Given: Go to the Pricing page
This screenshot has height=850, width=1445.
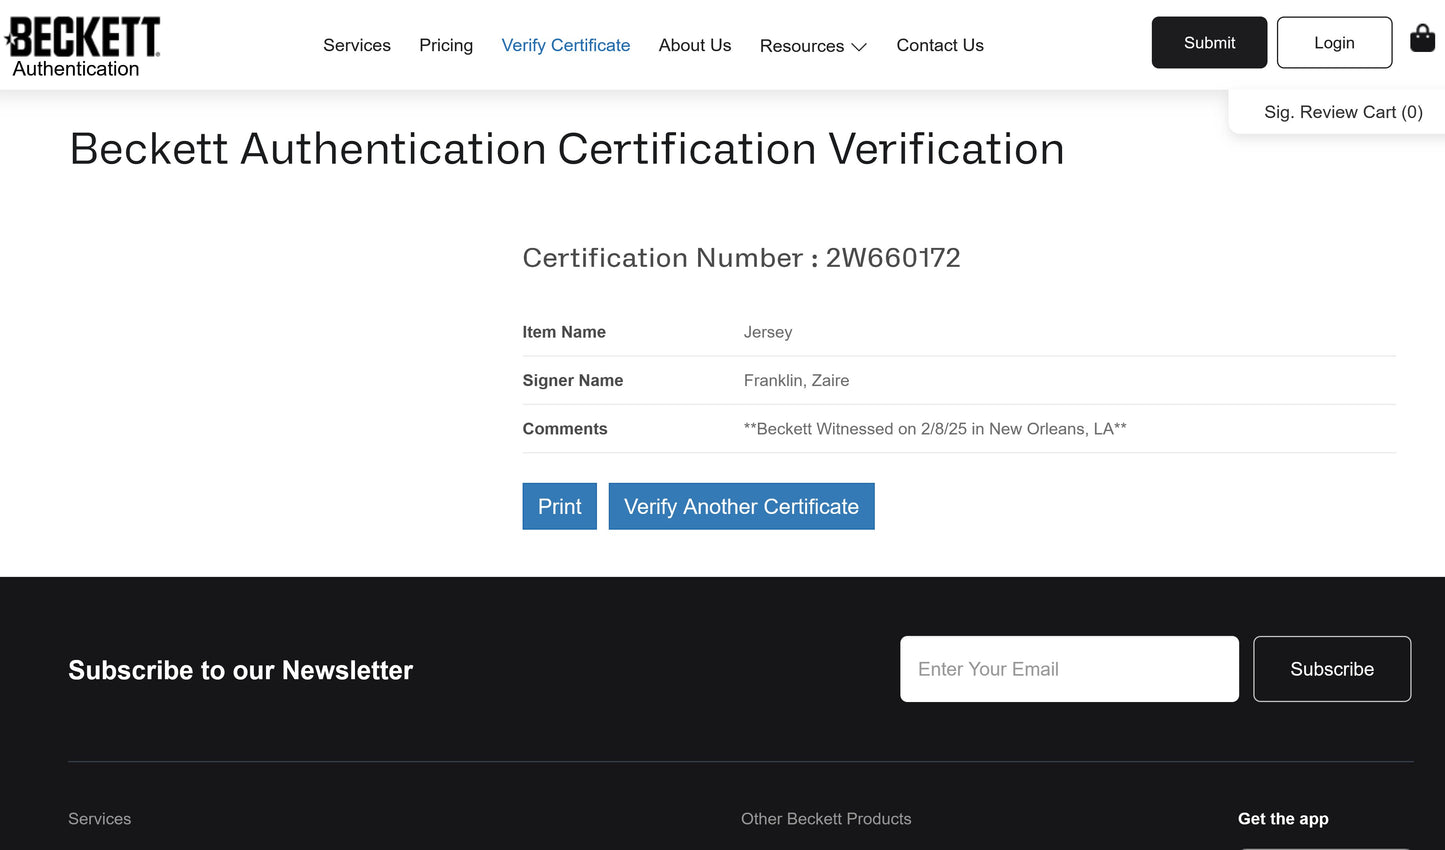Looking at the screenshot, I should [x=446, y=45].
